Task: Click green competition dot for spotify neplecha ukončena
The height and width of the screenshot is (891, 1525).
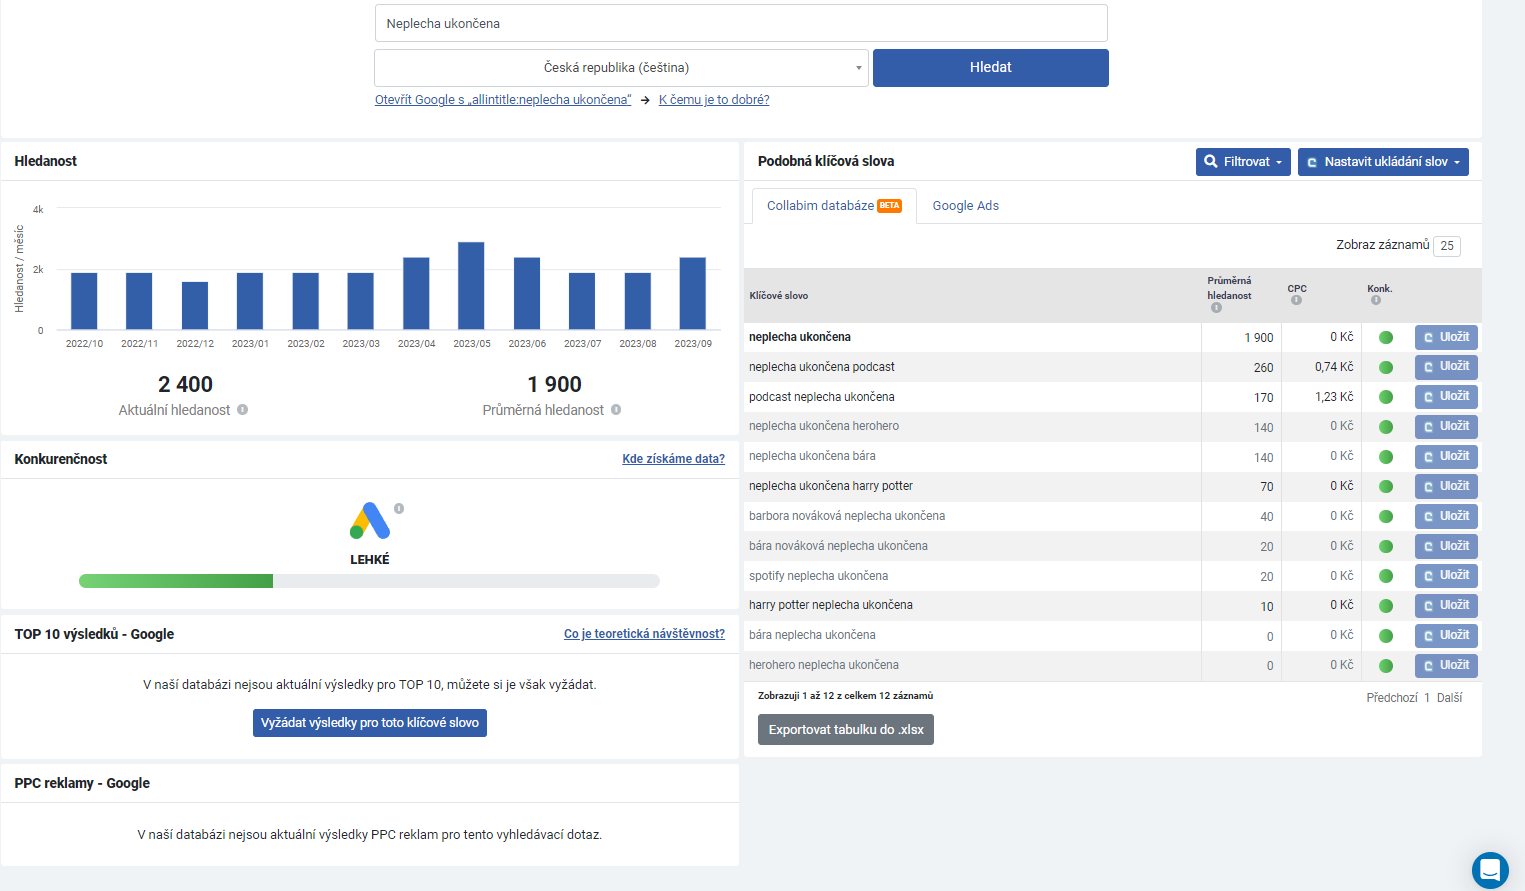Action: (x=1386, y=576)
